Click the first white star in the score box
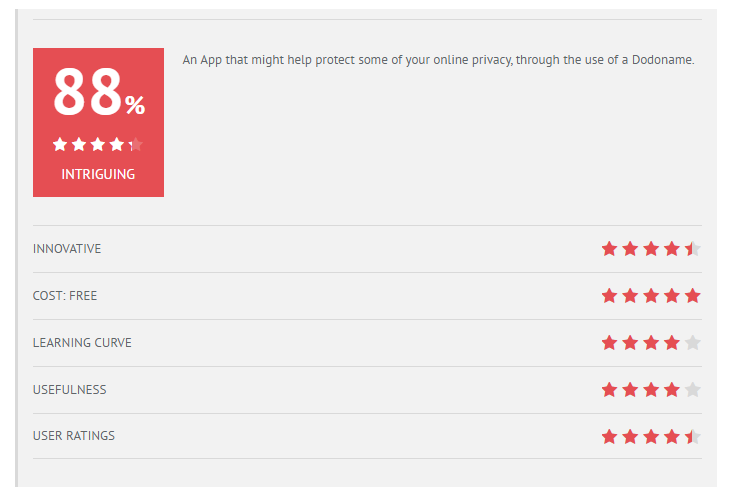The image size is (731, 498). coord(60,145)
